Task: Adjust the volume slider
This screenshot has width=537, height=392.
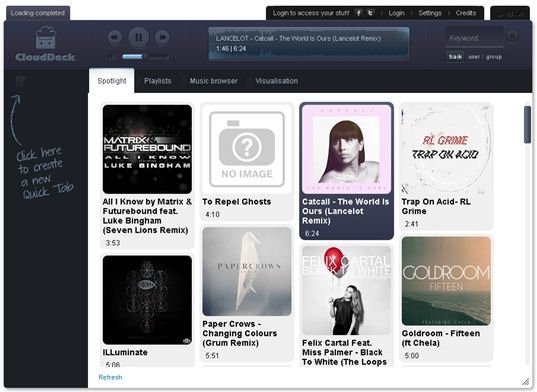Action: (146, 56)
